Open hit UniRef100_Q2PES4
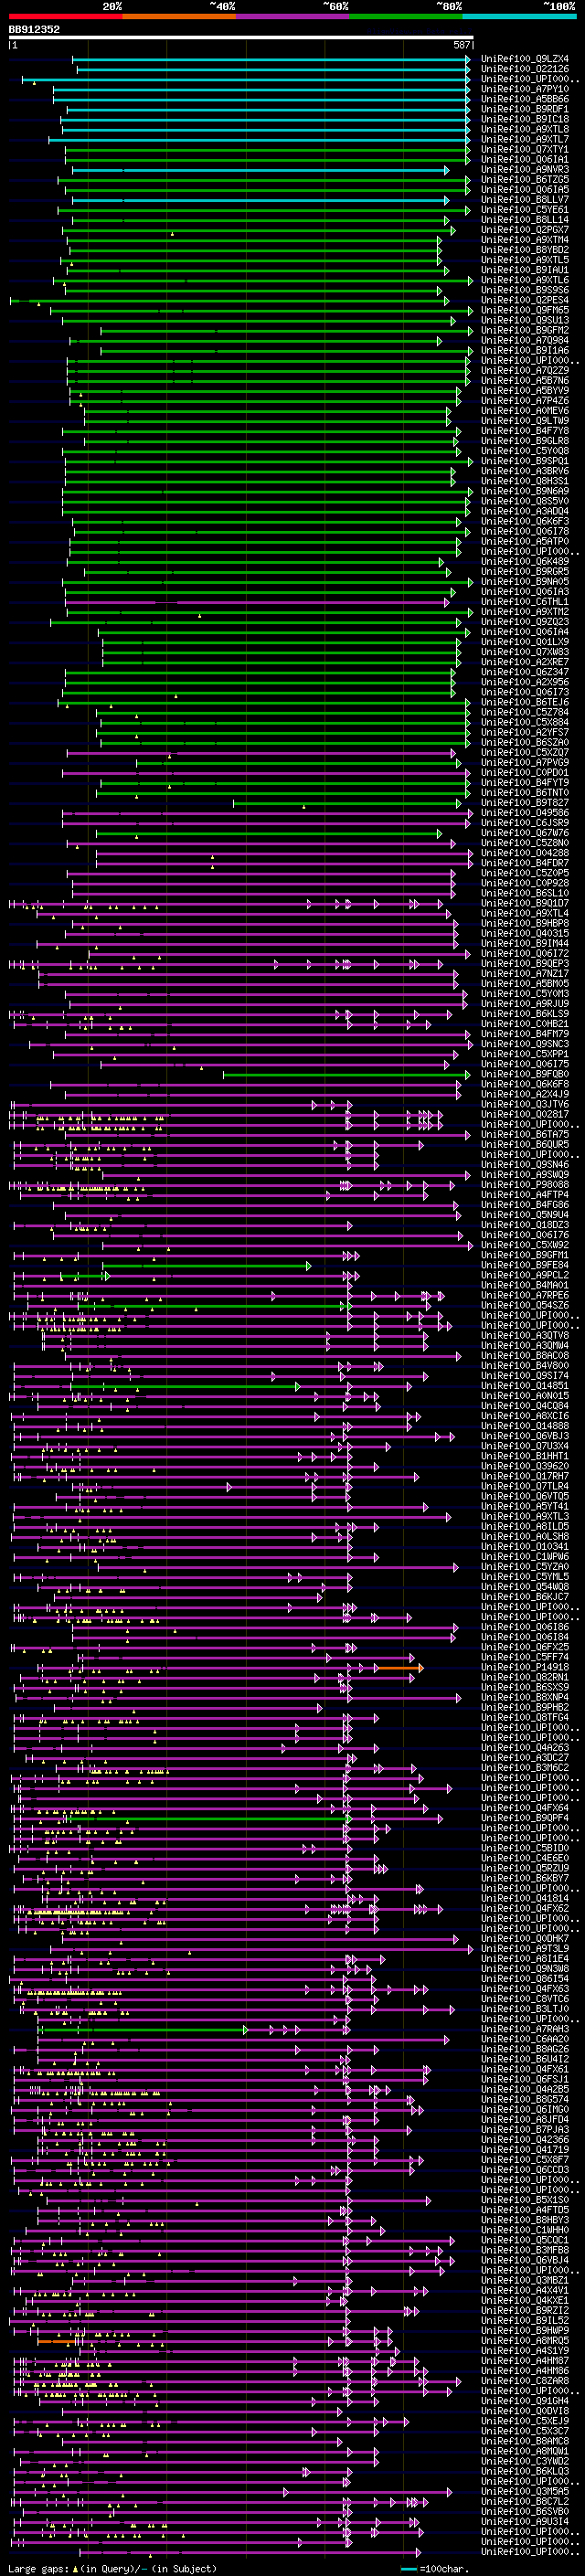585x2576 pixels. tap(525, 300)
